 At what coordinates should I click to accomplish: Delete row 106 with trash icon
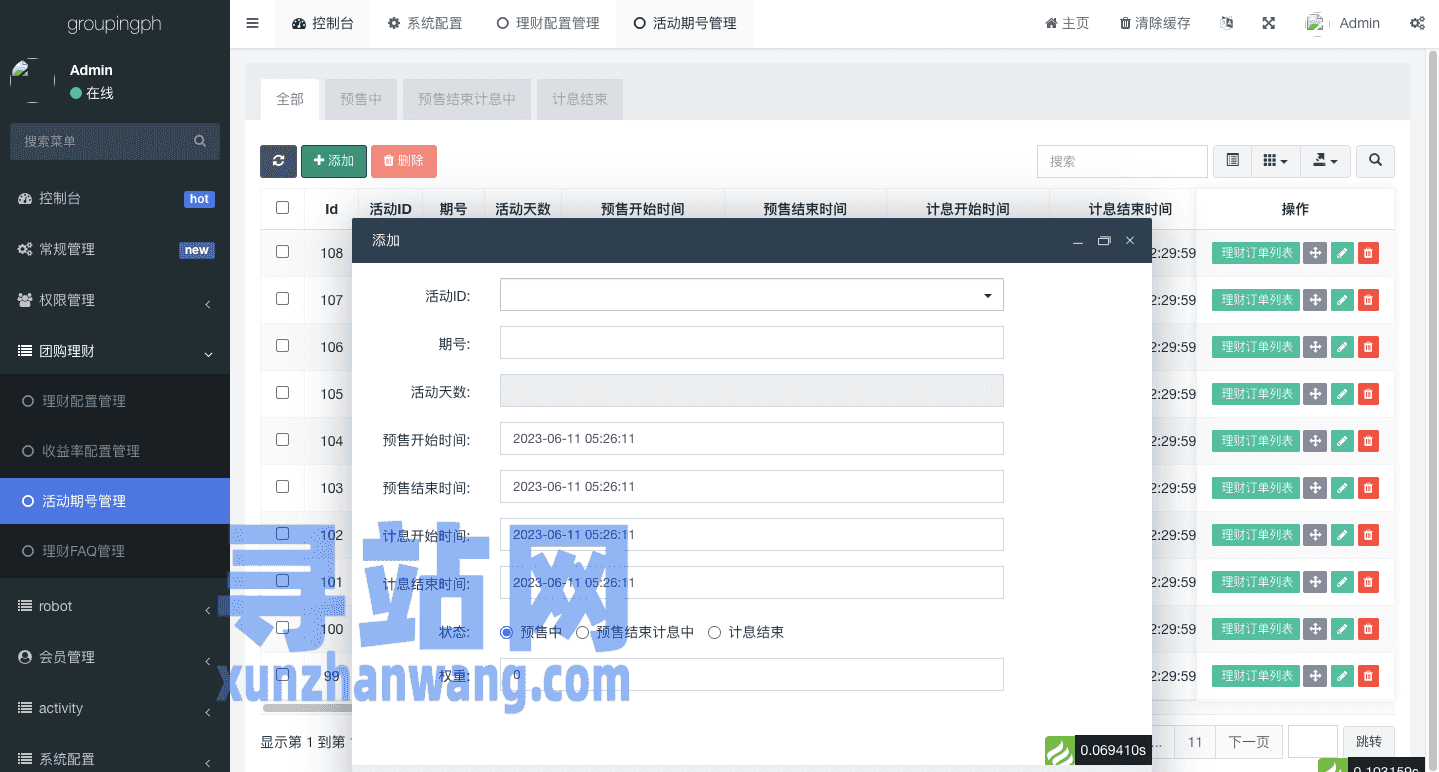tap(1368, 347)
